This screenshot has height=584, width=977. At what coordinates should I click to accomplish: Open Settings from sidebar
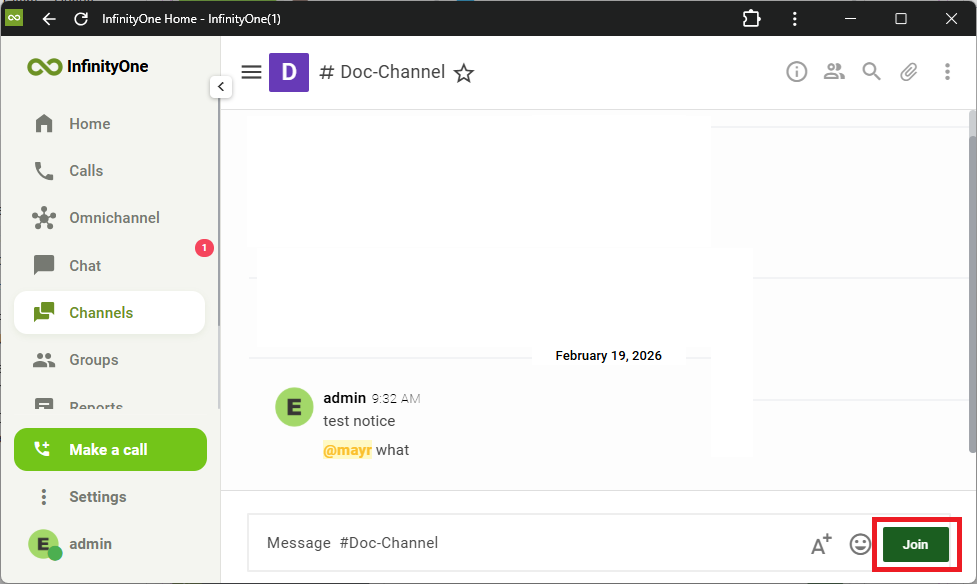point(110,497)
